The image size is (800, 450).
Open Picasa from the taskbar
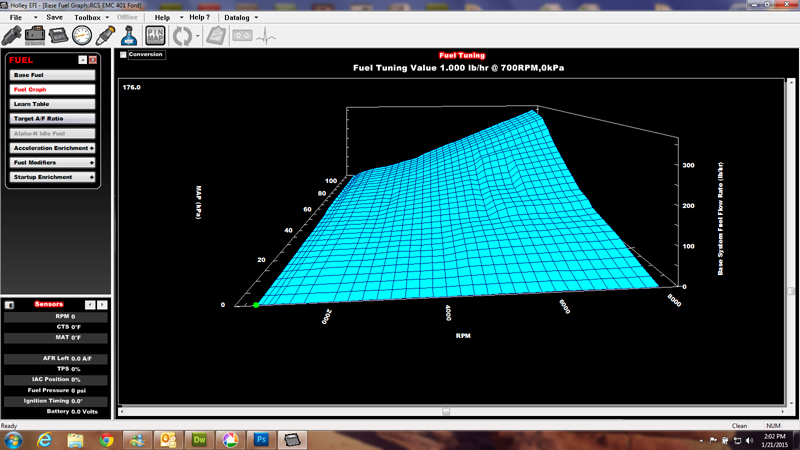point(230,440)
